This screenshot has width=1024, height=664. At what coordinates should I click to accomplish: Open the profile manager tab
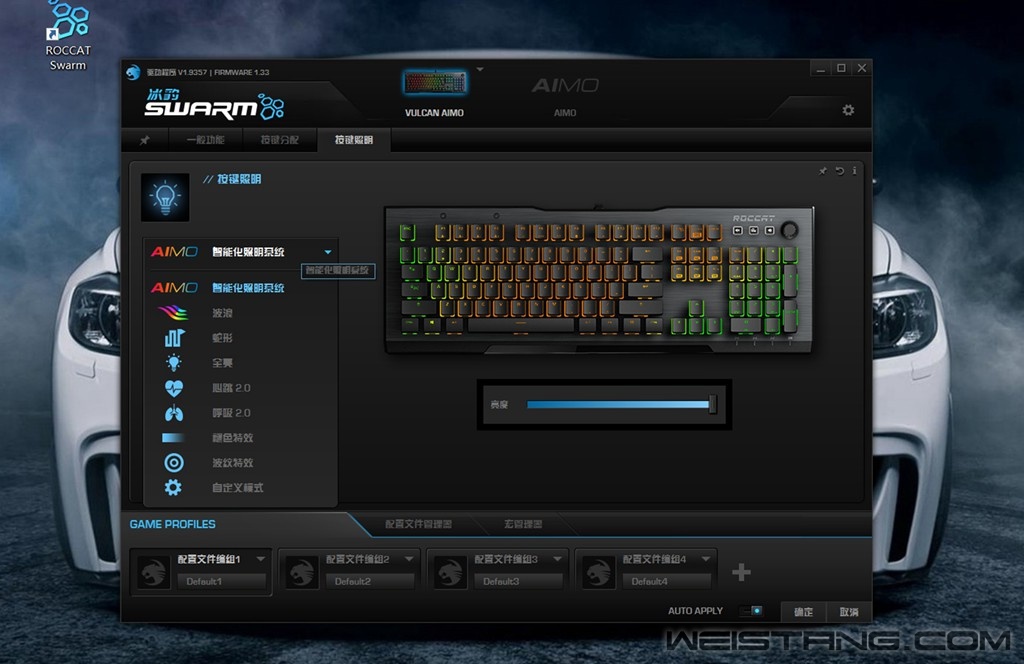coord(418,524)
